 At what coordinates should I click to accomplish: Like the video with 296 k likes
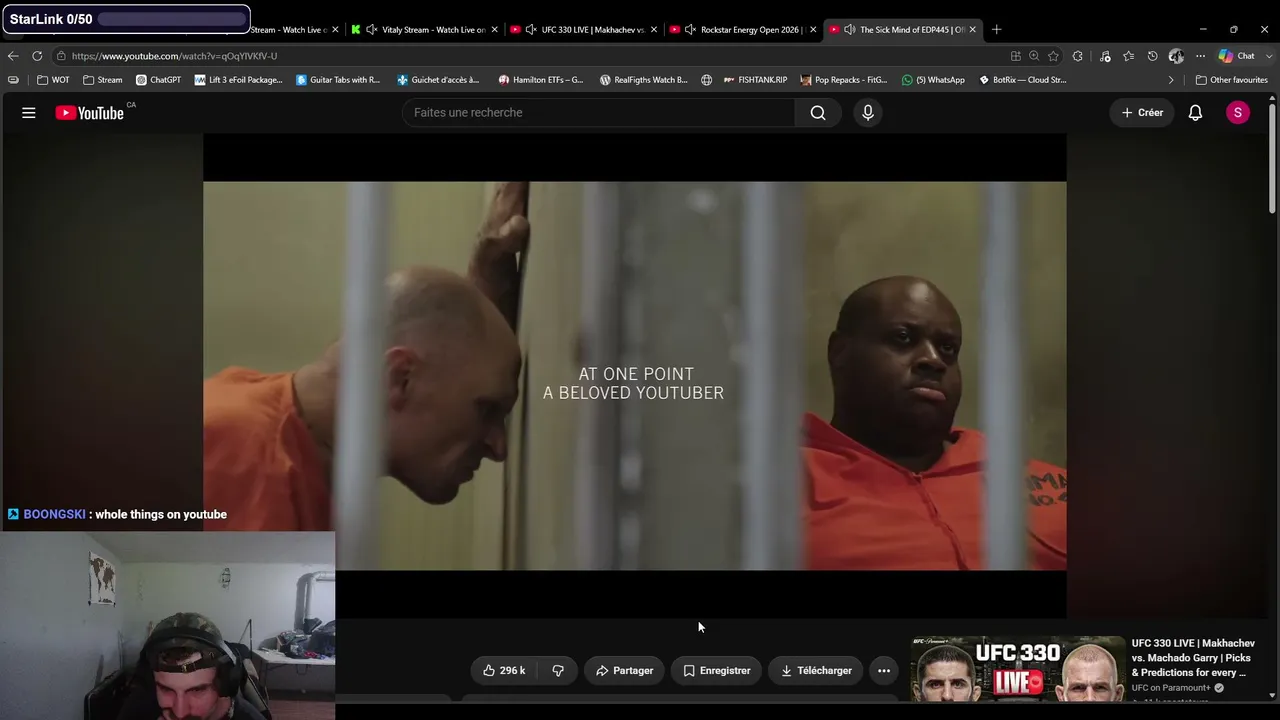click(504, 671)
